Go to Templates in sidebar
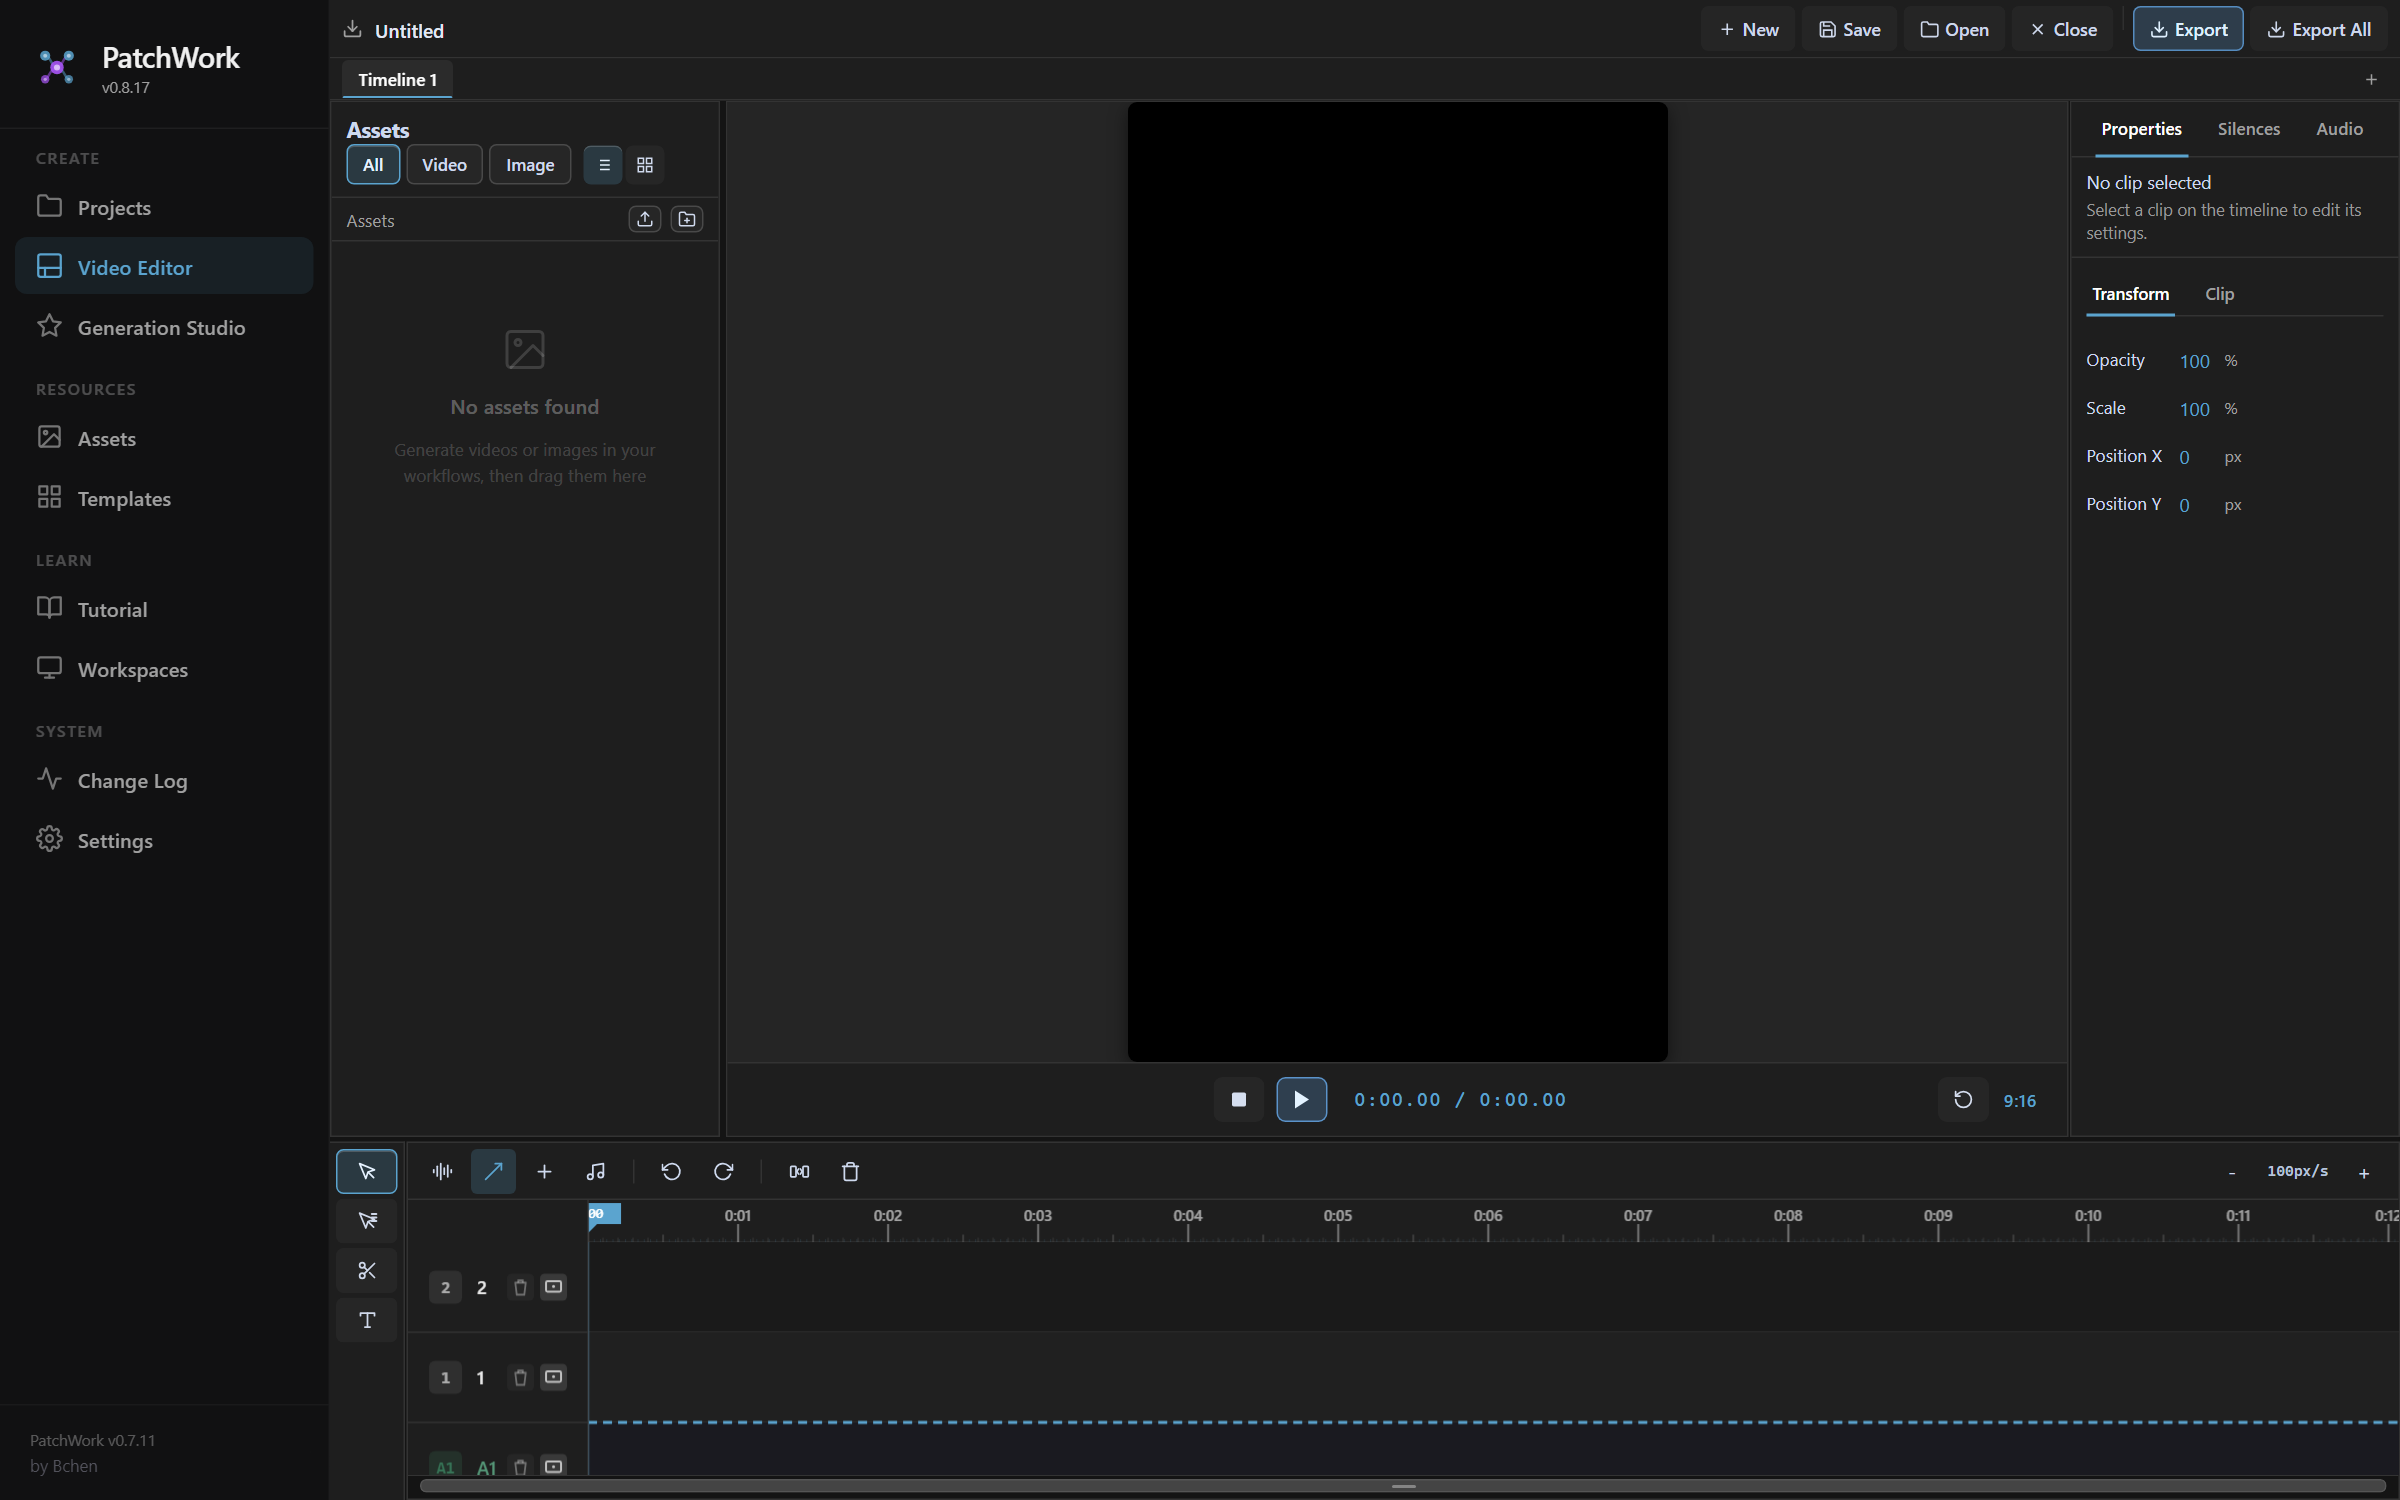 pos(164,498)
